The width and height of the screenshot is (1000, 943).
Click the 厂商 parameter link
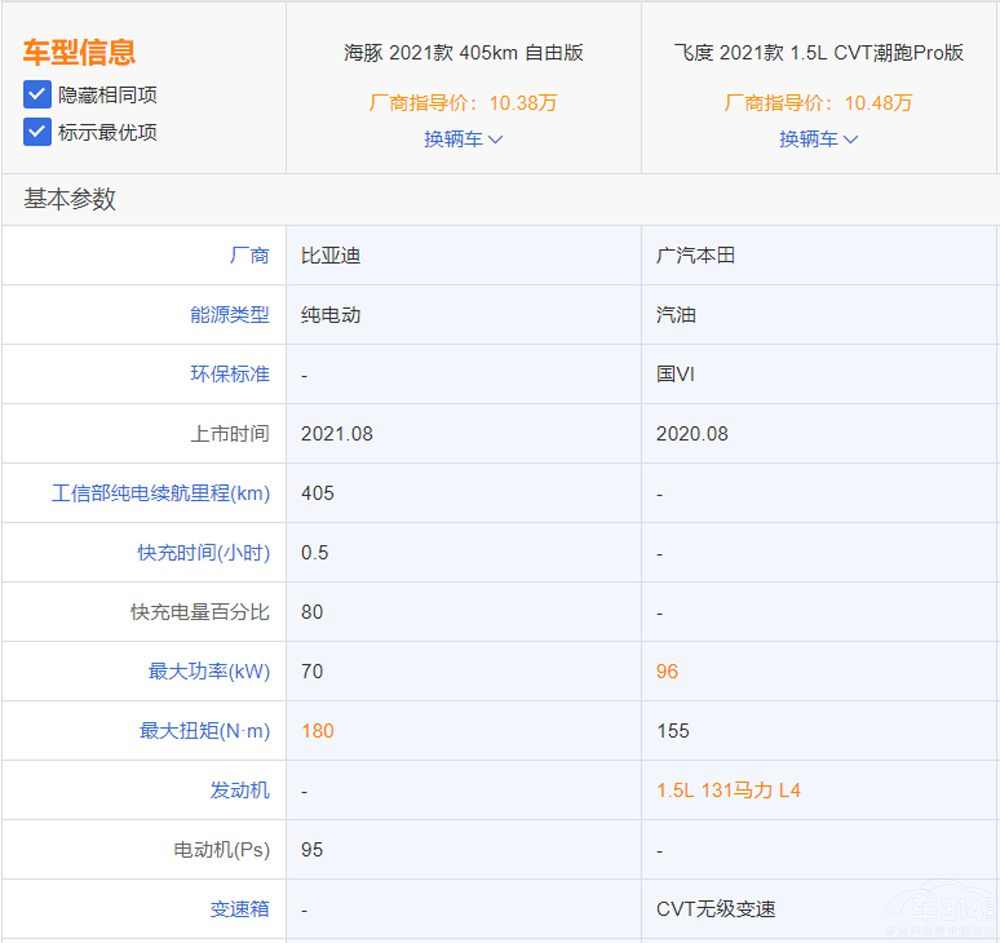click(x=249, y=255)
